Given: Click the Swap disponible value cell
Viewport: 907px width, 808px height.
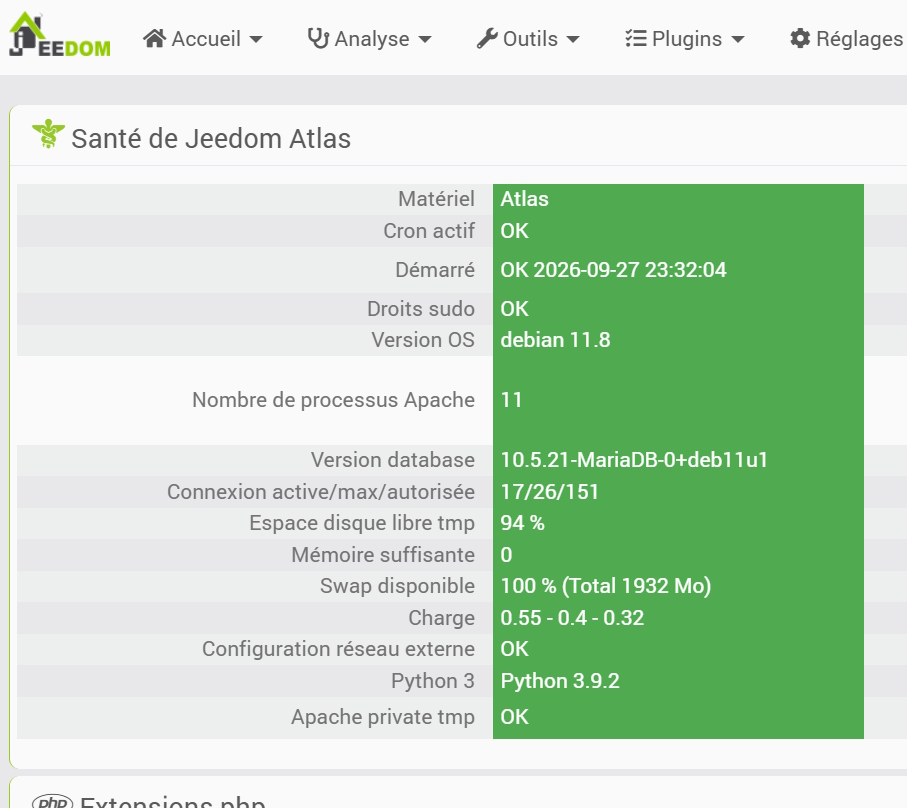Looking at the screenshot, I should (x=678, y=586).
